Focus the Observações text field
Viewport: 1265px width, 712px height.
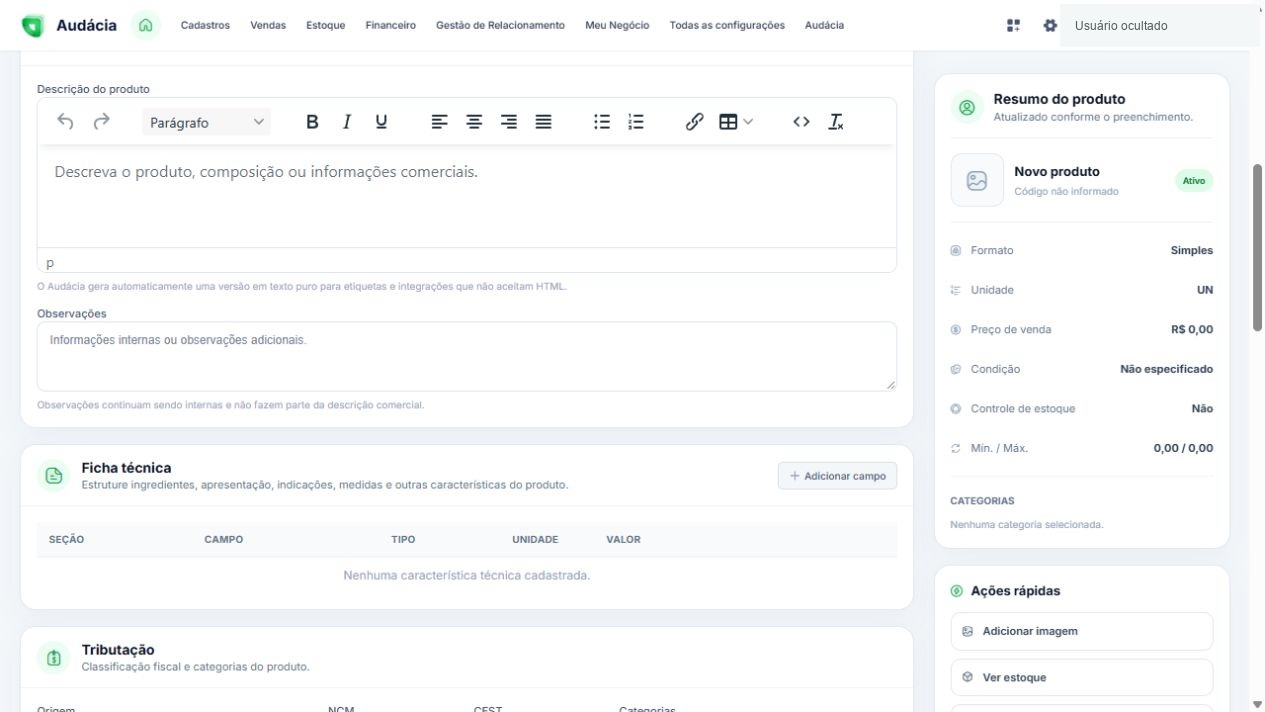pos(467,356)
